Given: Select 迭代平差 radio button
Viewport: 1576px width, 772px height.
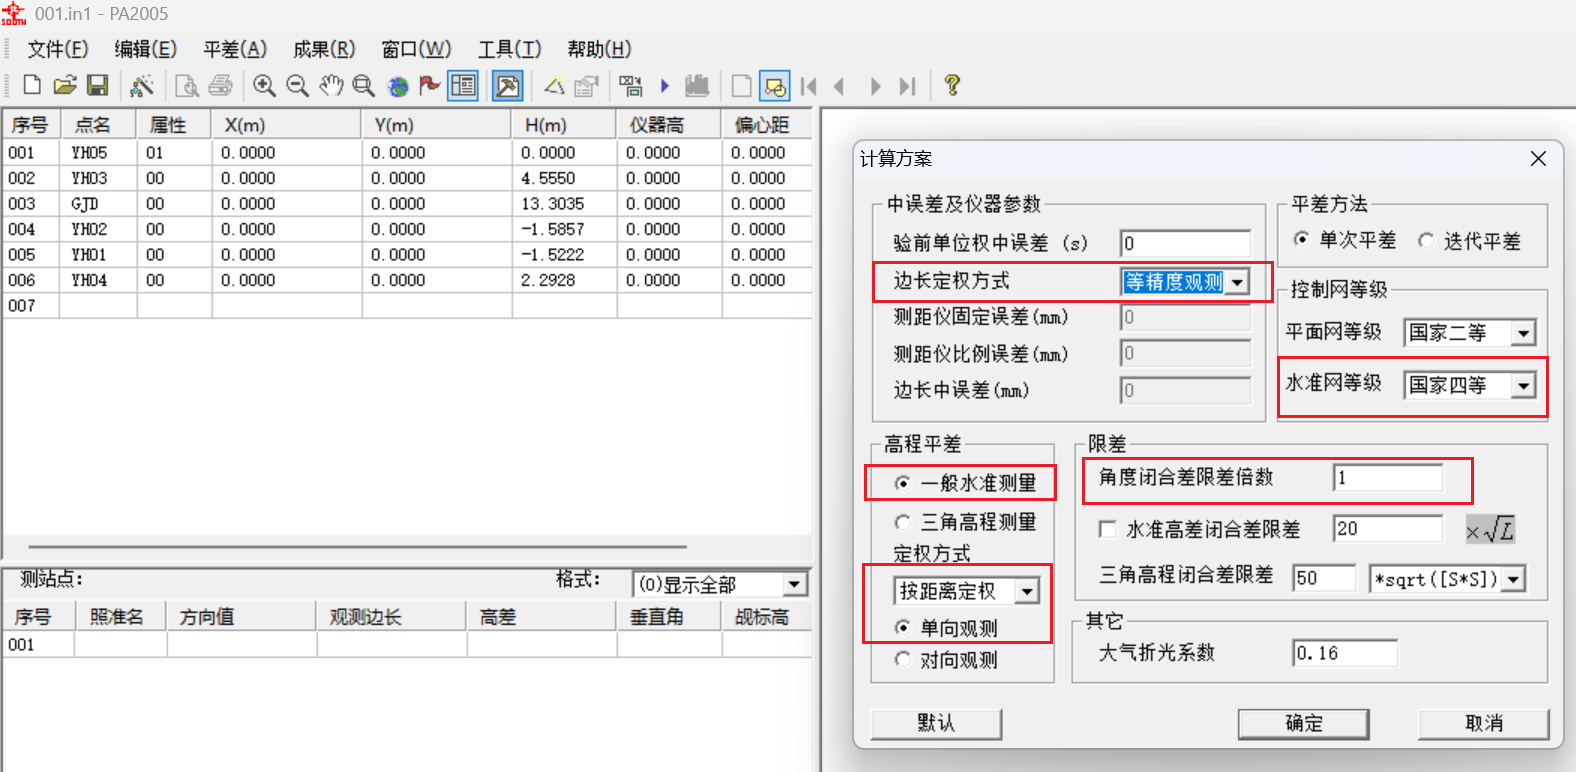Looking at the screenshot, I should click(x=1426, y=241).
